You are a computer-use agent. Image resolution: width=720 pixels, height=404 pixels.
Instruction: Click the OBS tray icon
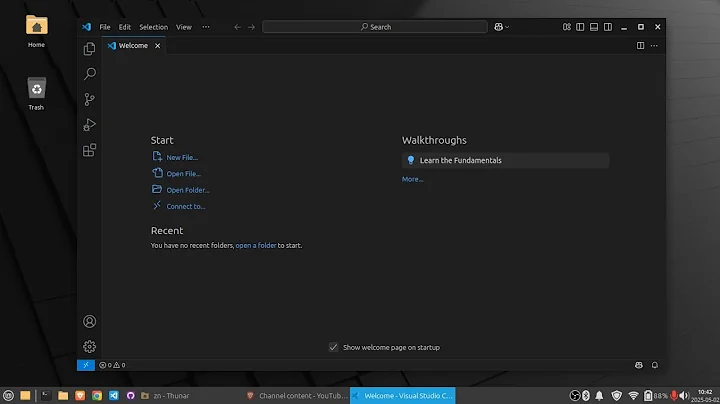tap(574, 395)
